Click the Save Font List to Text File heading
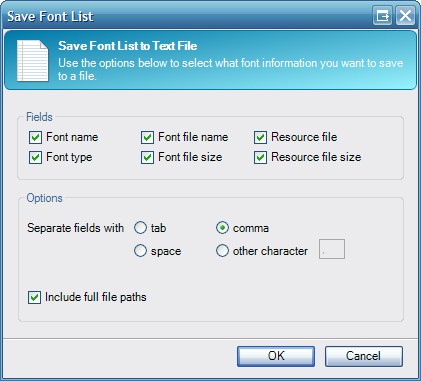 click(x=128, y=46)
